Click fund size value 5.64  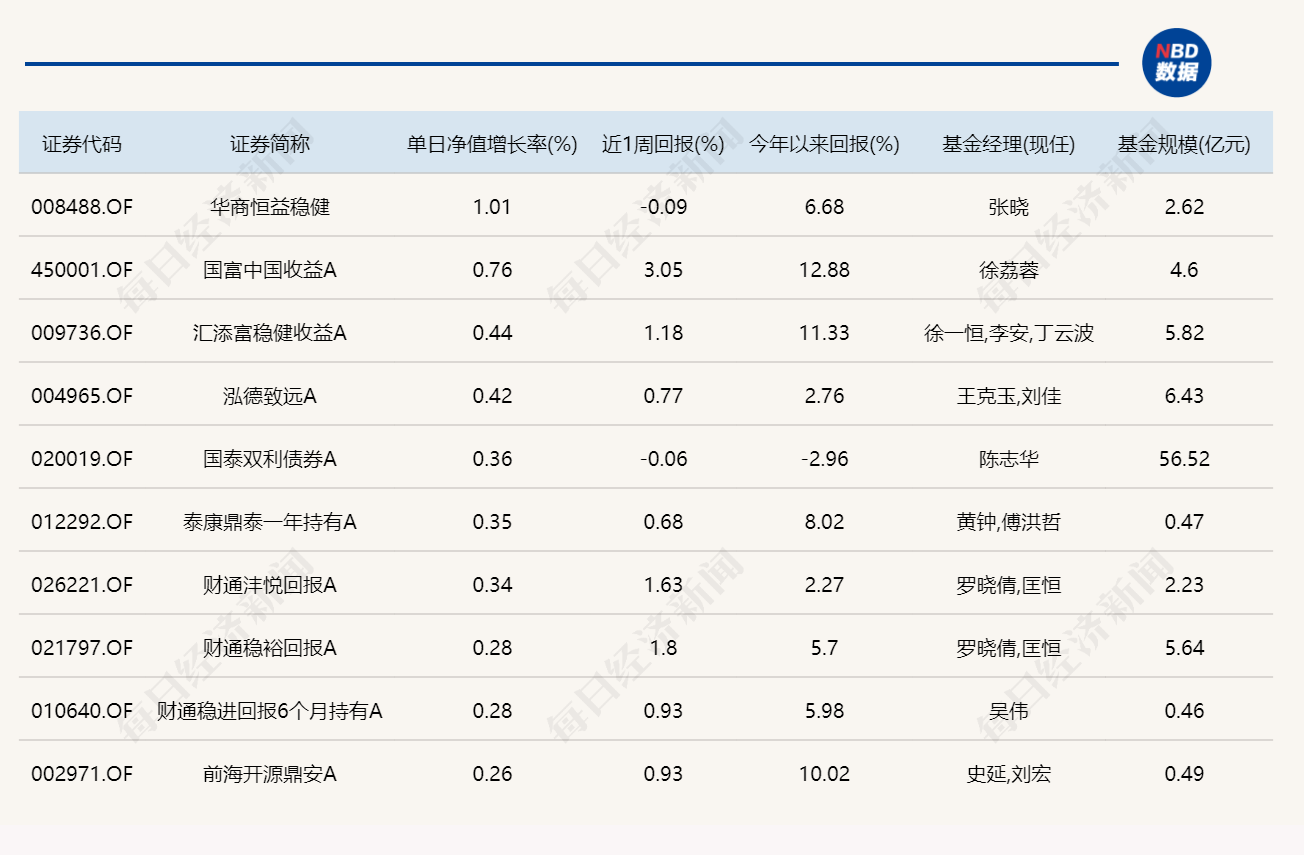tap(1184, 648)
